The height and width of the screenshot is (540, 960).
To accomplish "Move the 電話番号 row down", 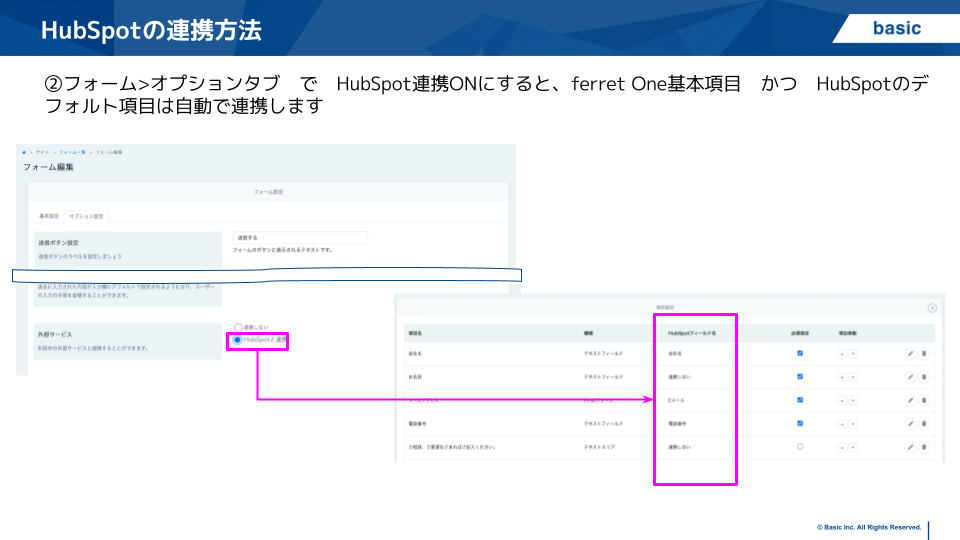I will click(x=853, y=424).
